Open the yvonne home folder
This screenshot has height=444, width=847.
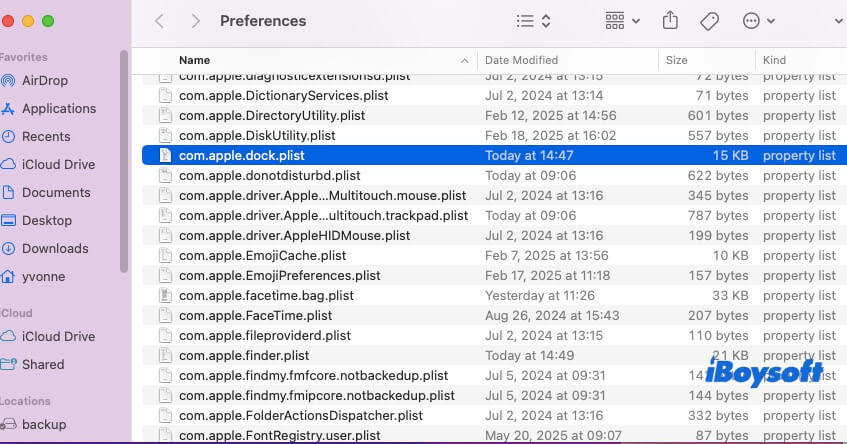[x=44, y=276]
